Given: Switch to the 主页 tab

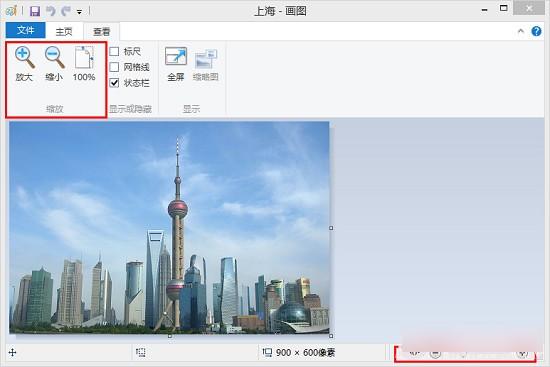Looking at the screenshot, I should point(64,31).
